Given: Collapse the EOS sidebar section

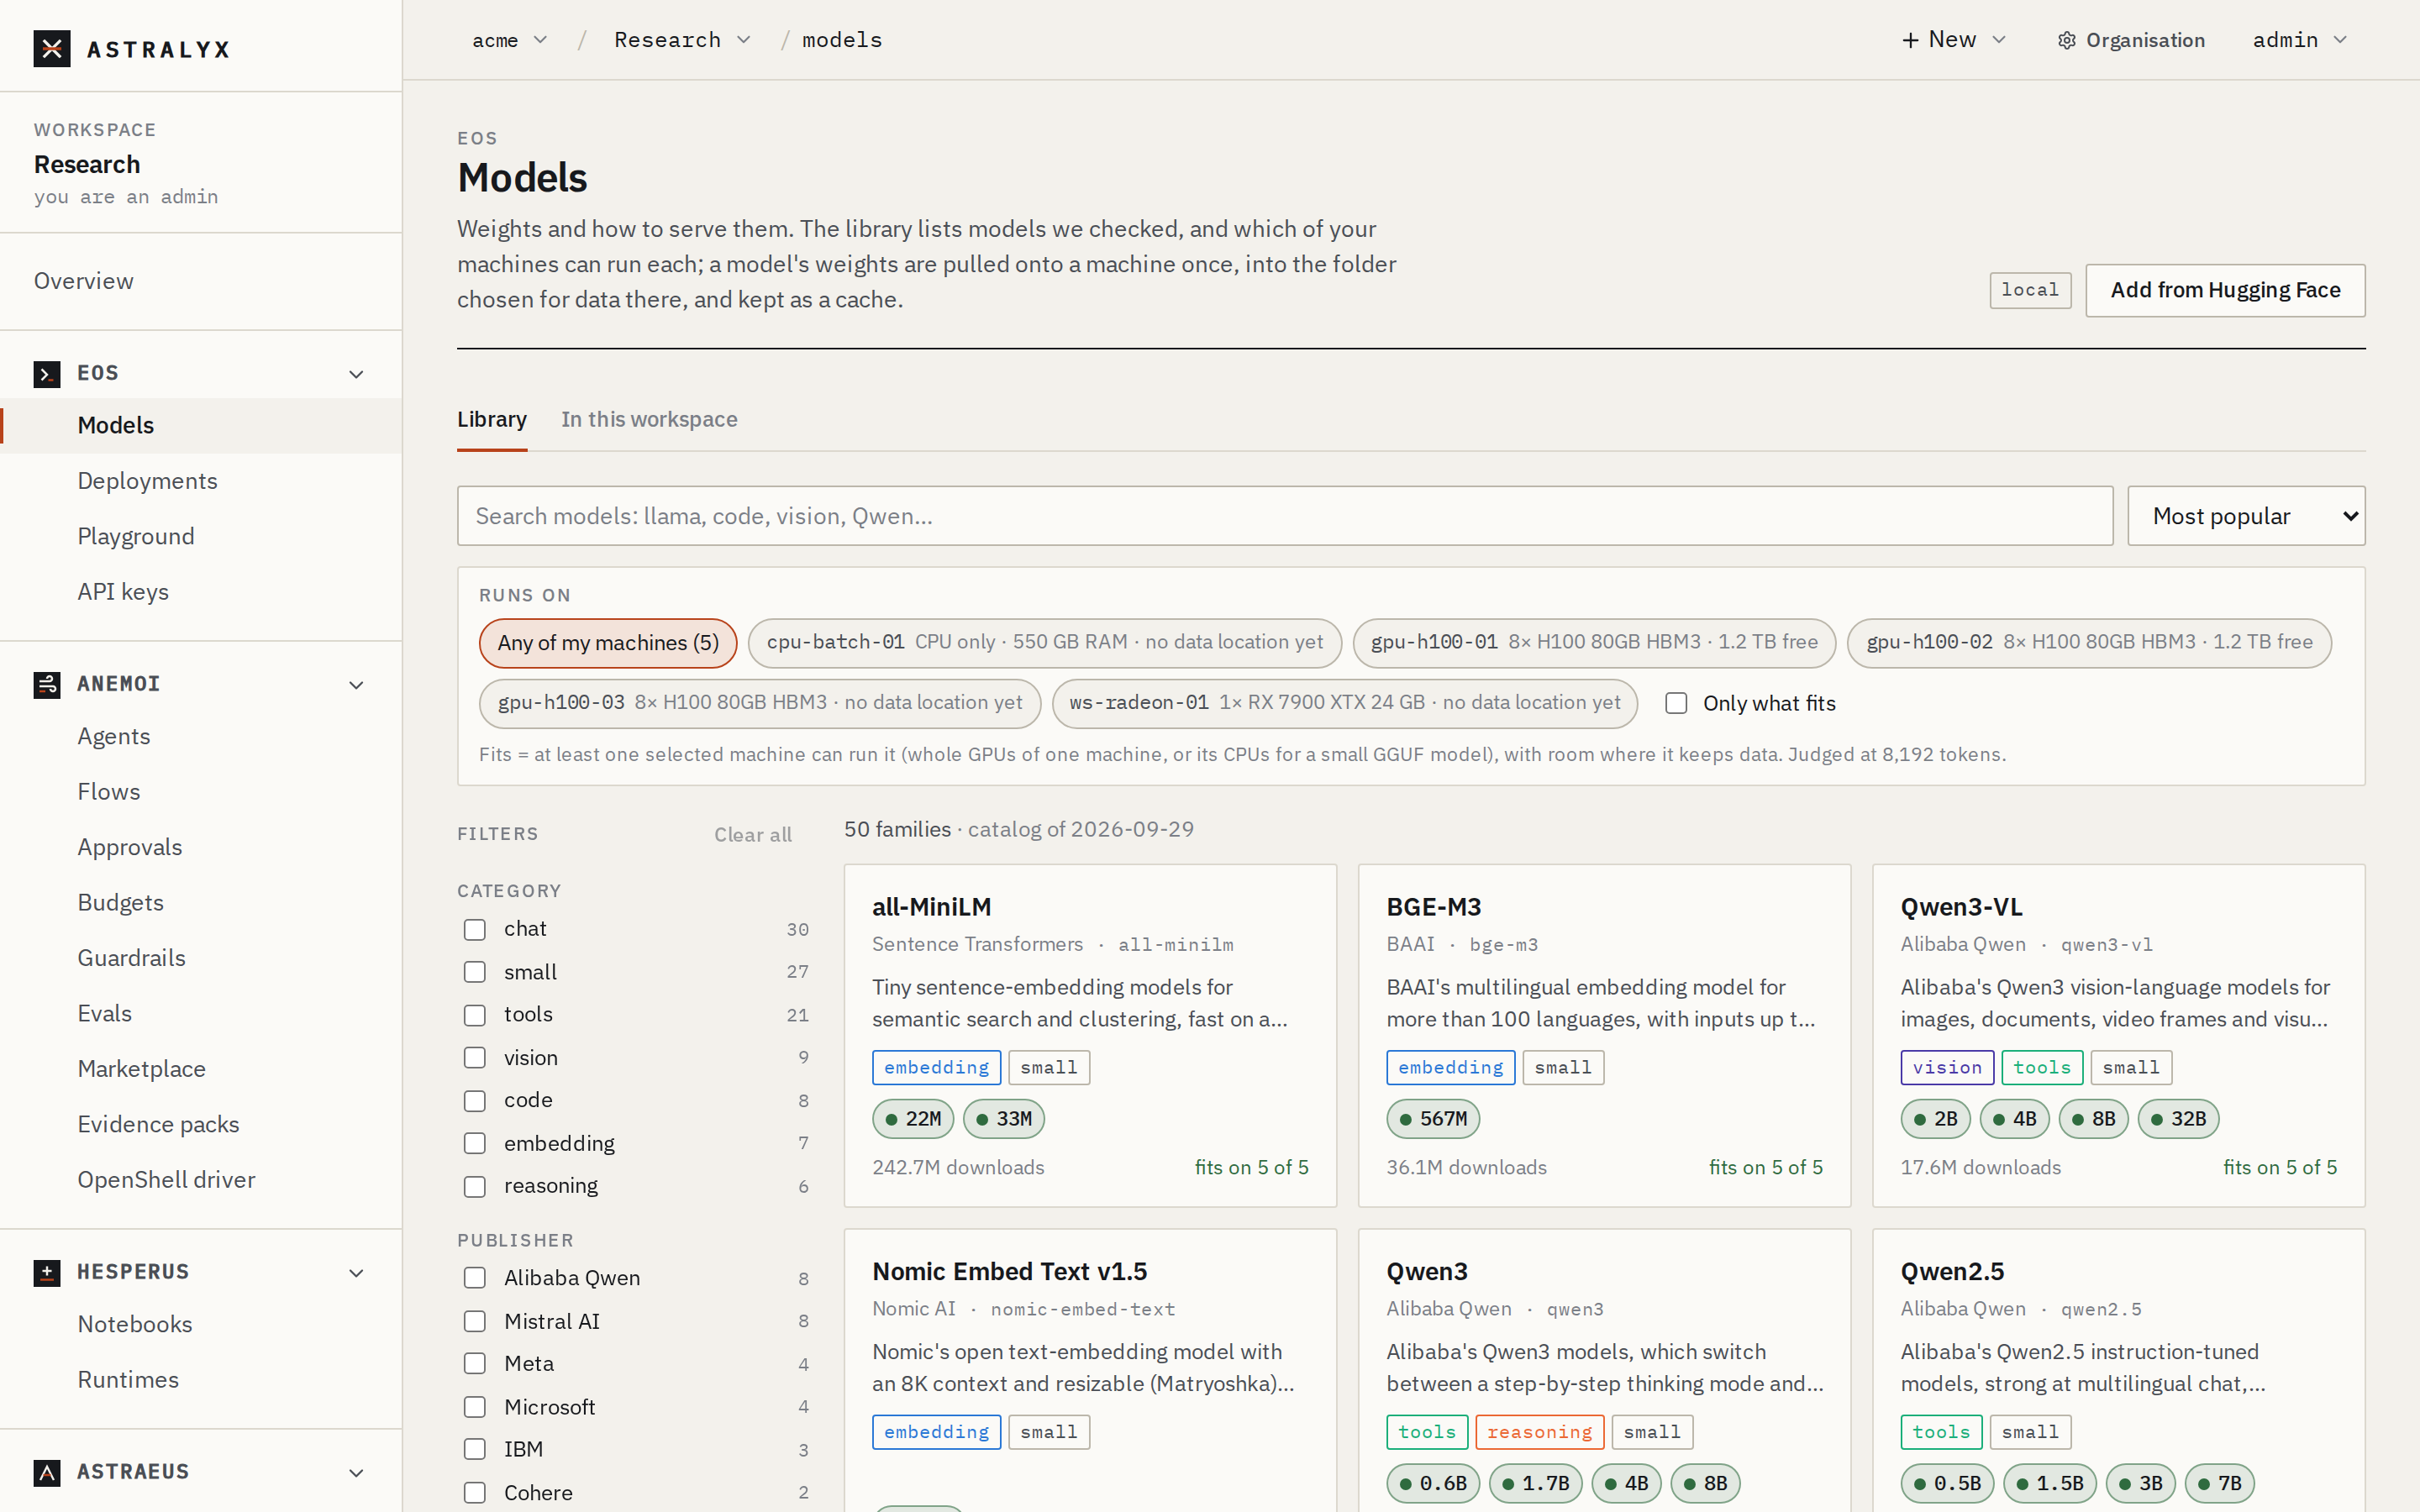Looking at the screenshot, I should point(356,374).
